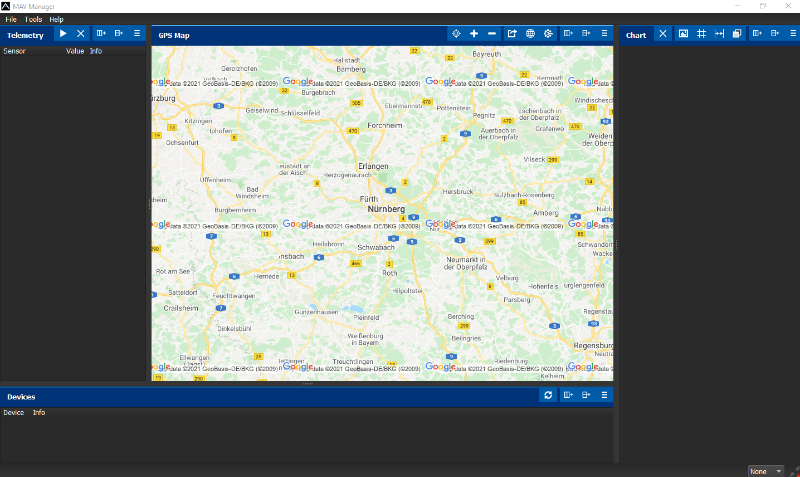The image size is (800, 477).
Task: Refresh the Devices list
Action: [x=548, y=395]
